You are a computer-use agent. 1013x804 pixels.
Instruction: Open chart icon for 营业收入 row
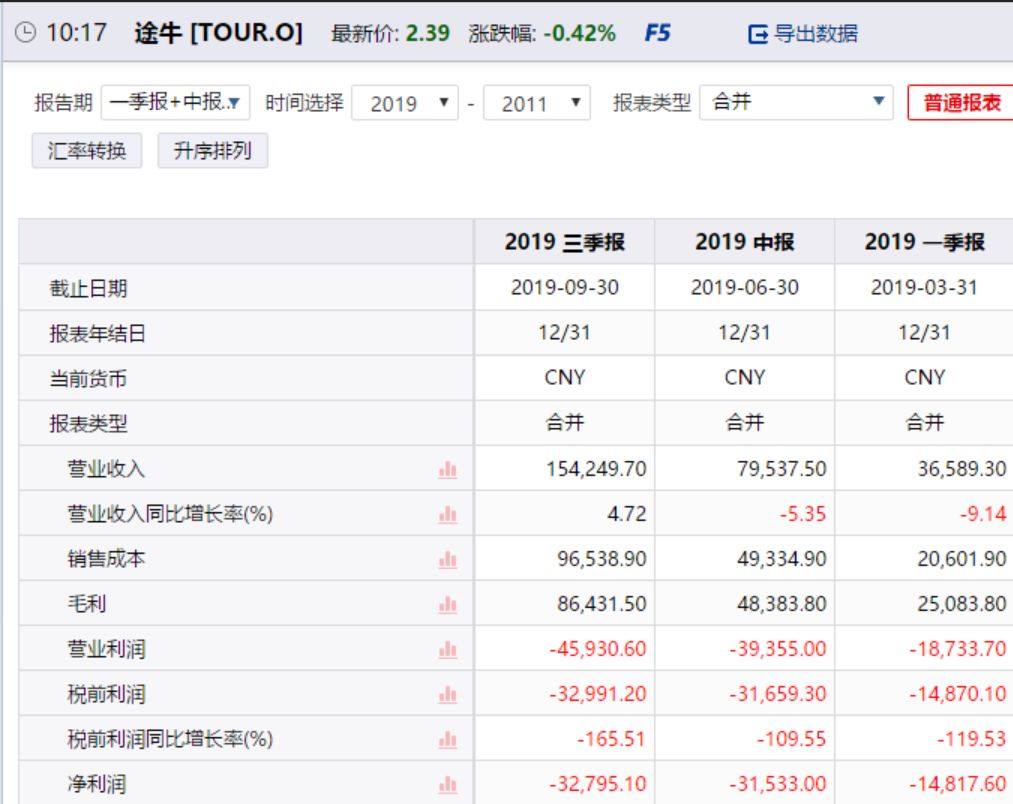pyautogui.click(x=448, y=470)
